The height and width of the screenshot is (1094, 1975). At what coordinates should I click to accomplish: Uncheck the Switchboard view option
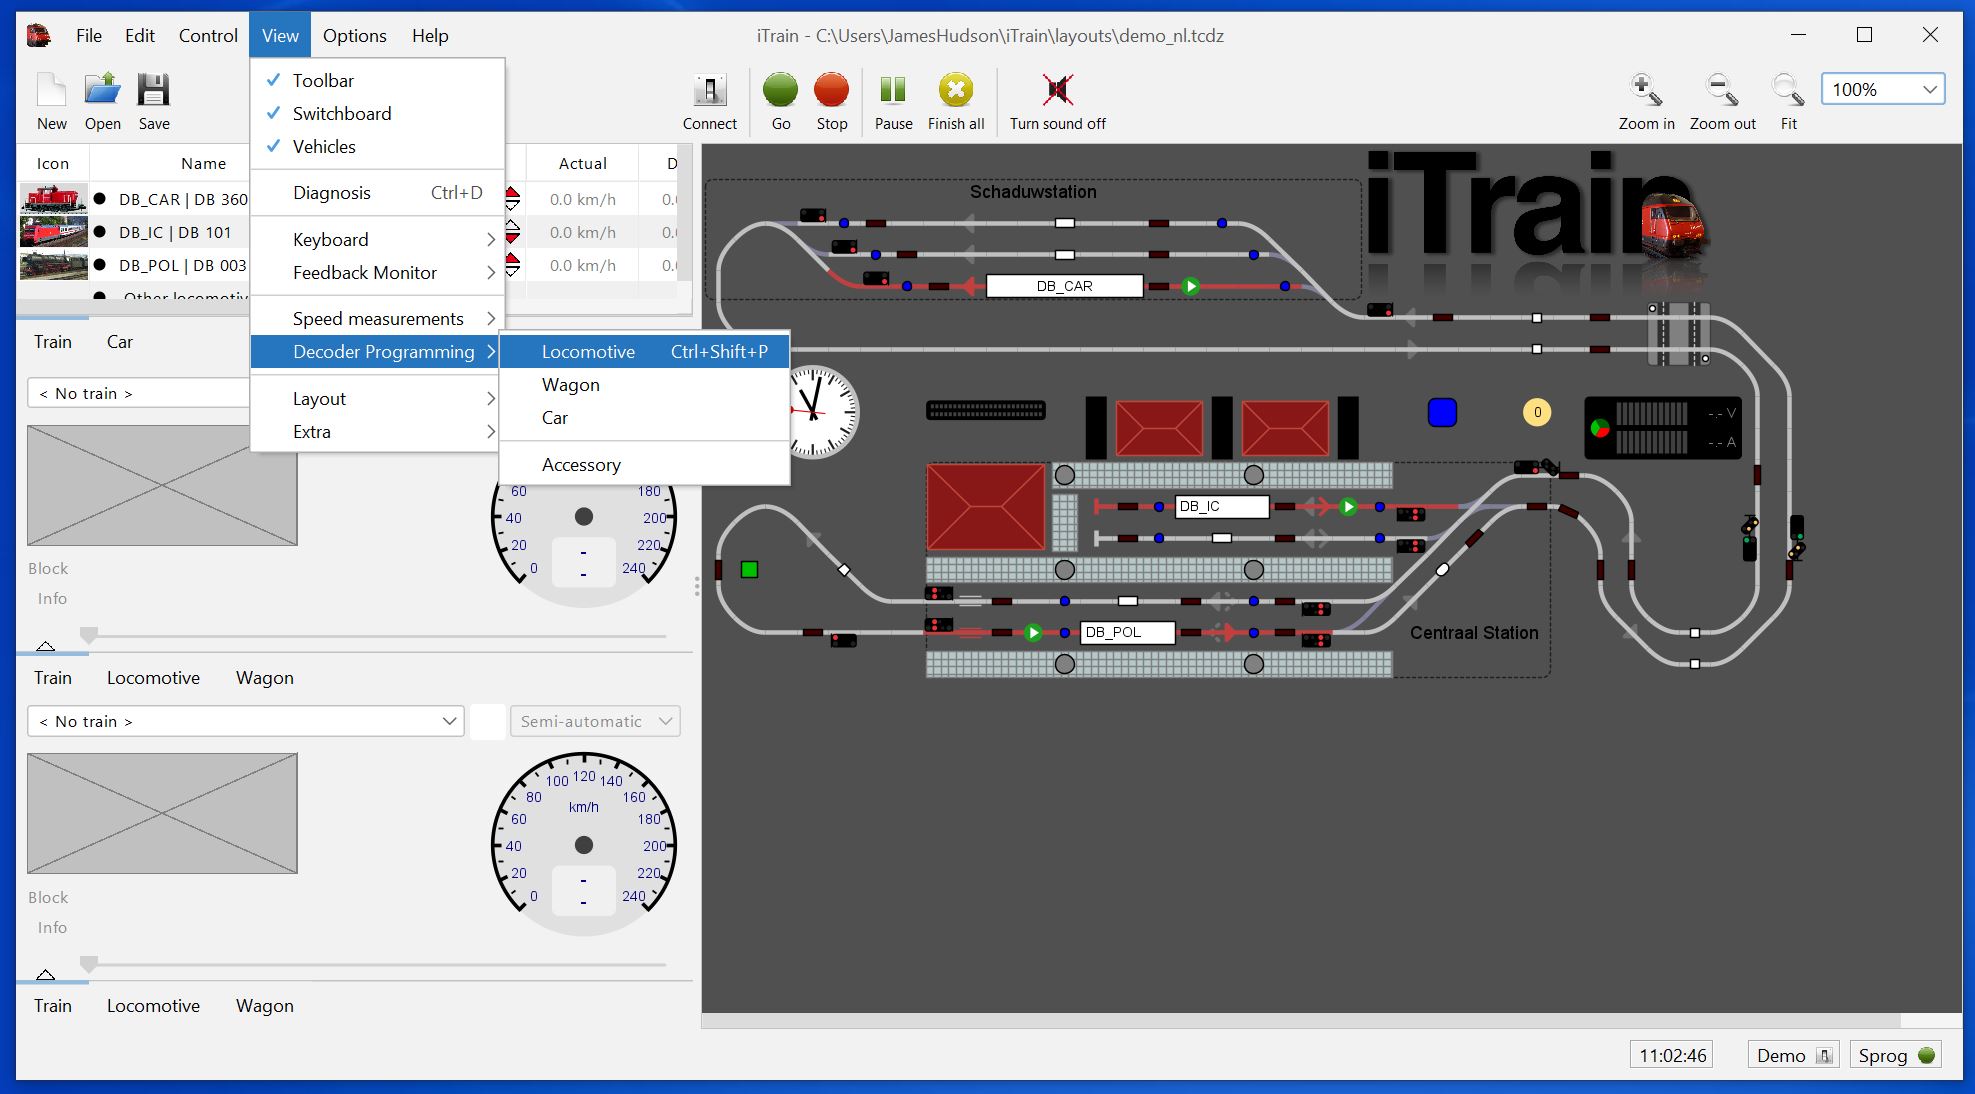coord(341,113)
